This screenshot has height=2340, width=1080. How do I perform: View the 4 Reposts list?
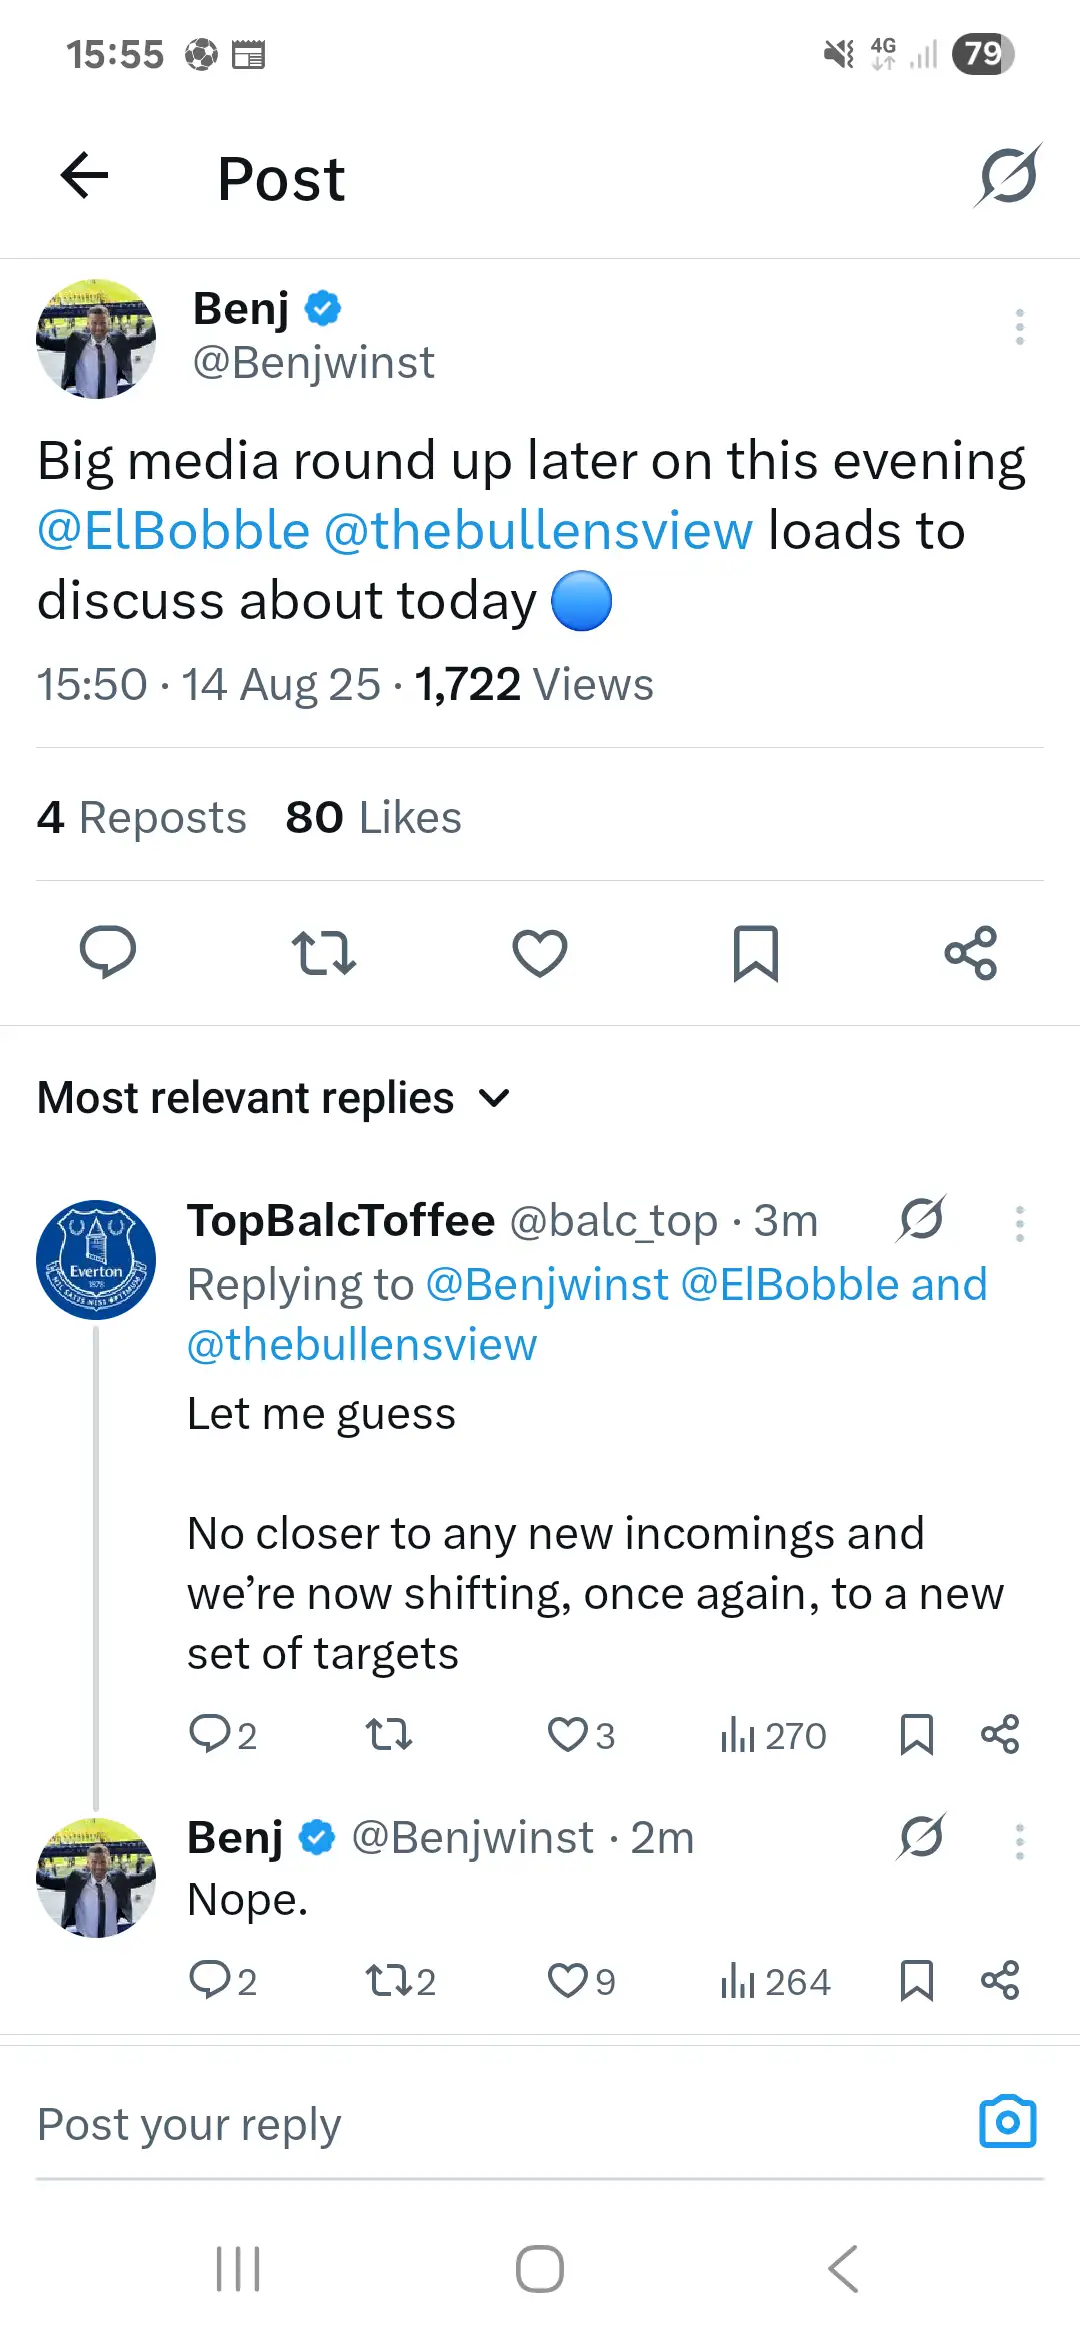[x=142, y=817]
